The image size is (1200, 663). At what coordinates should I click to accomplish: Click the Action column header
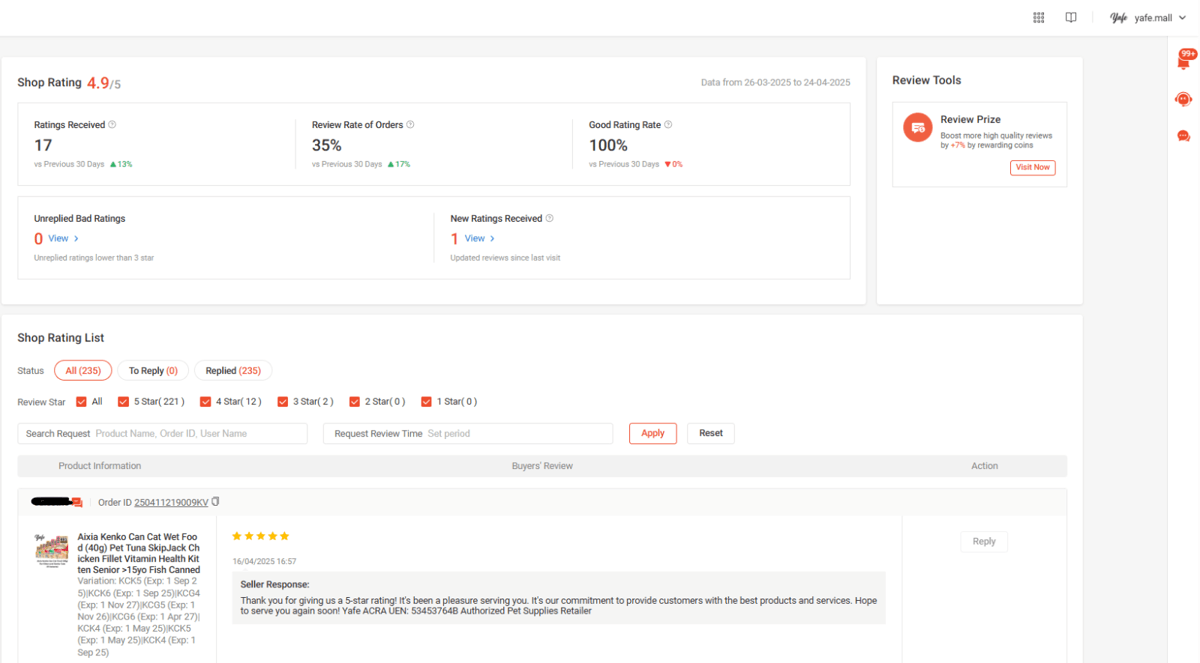click(x=985, y=466)
